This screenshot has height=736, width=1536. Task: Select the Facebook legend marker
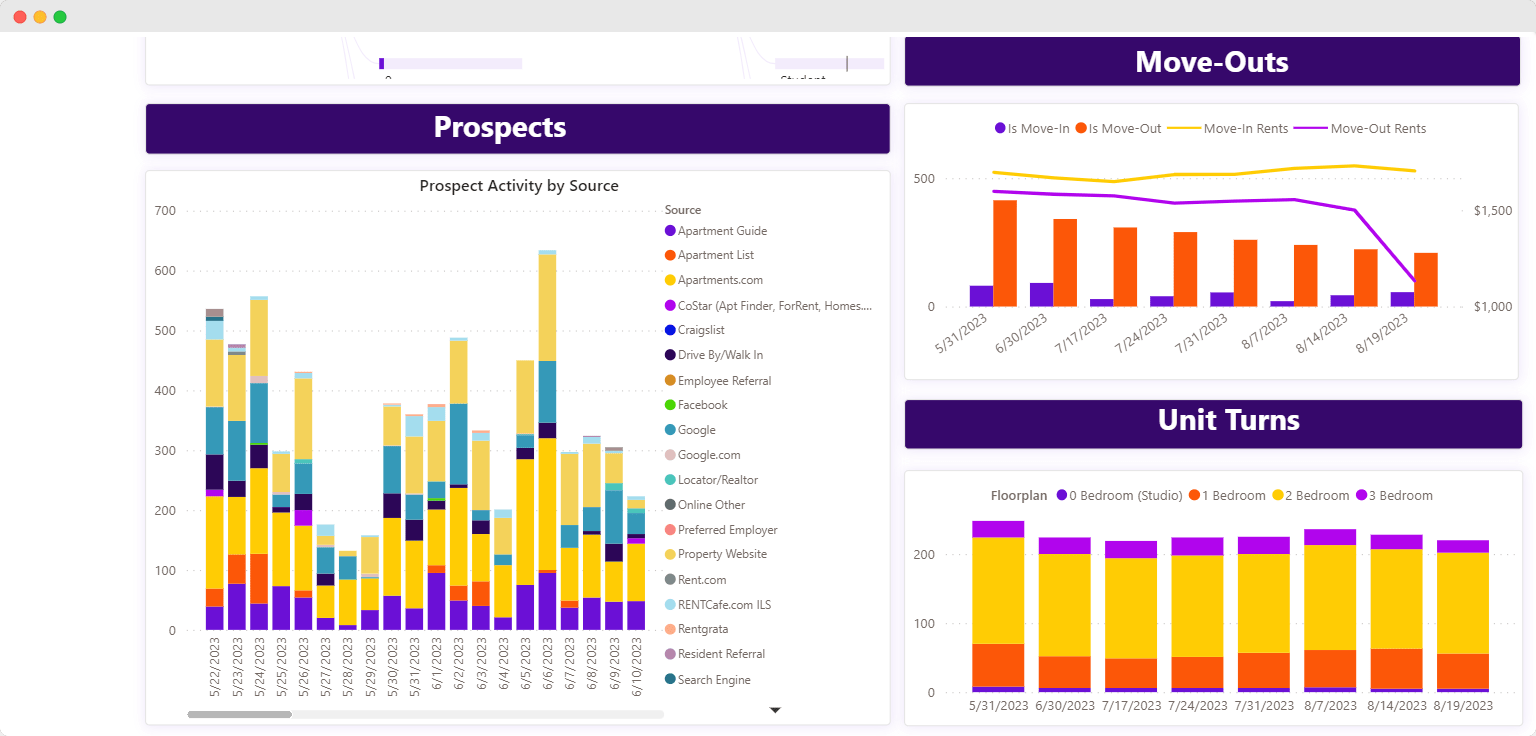[x=670, y=405]
